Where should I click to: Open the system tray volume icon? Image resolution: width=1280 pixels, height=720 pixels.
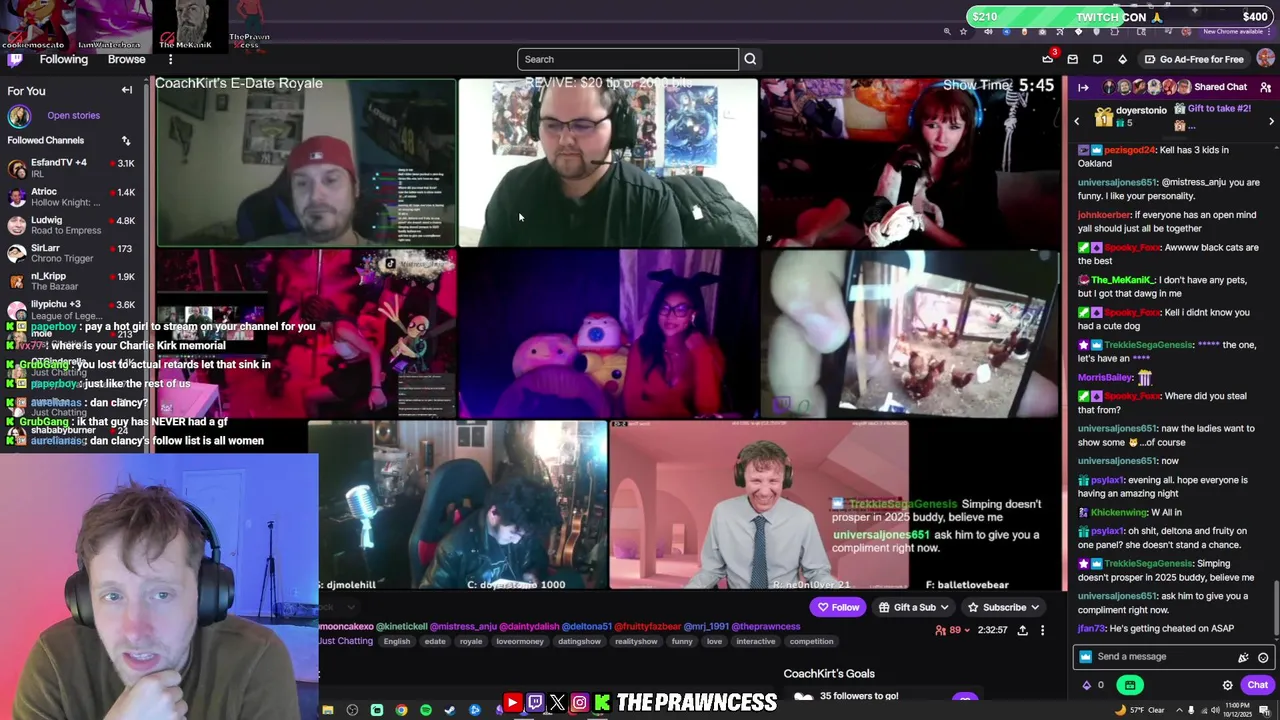pyautogui.click(x=1216, y=710)
